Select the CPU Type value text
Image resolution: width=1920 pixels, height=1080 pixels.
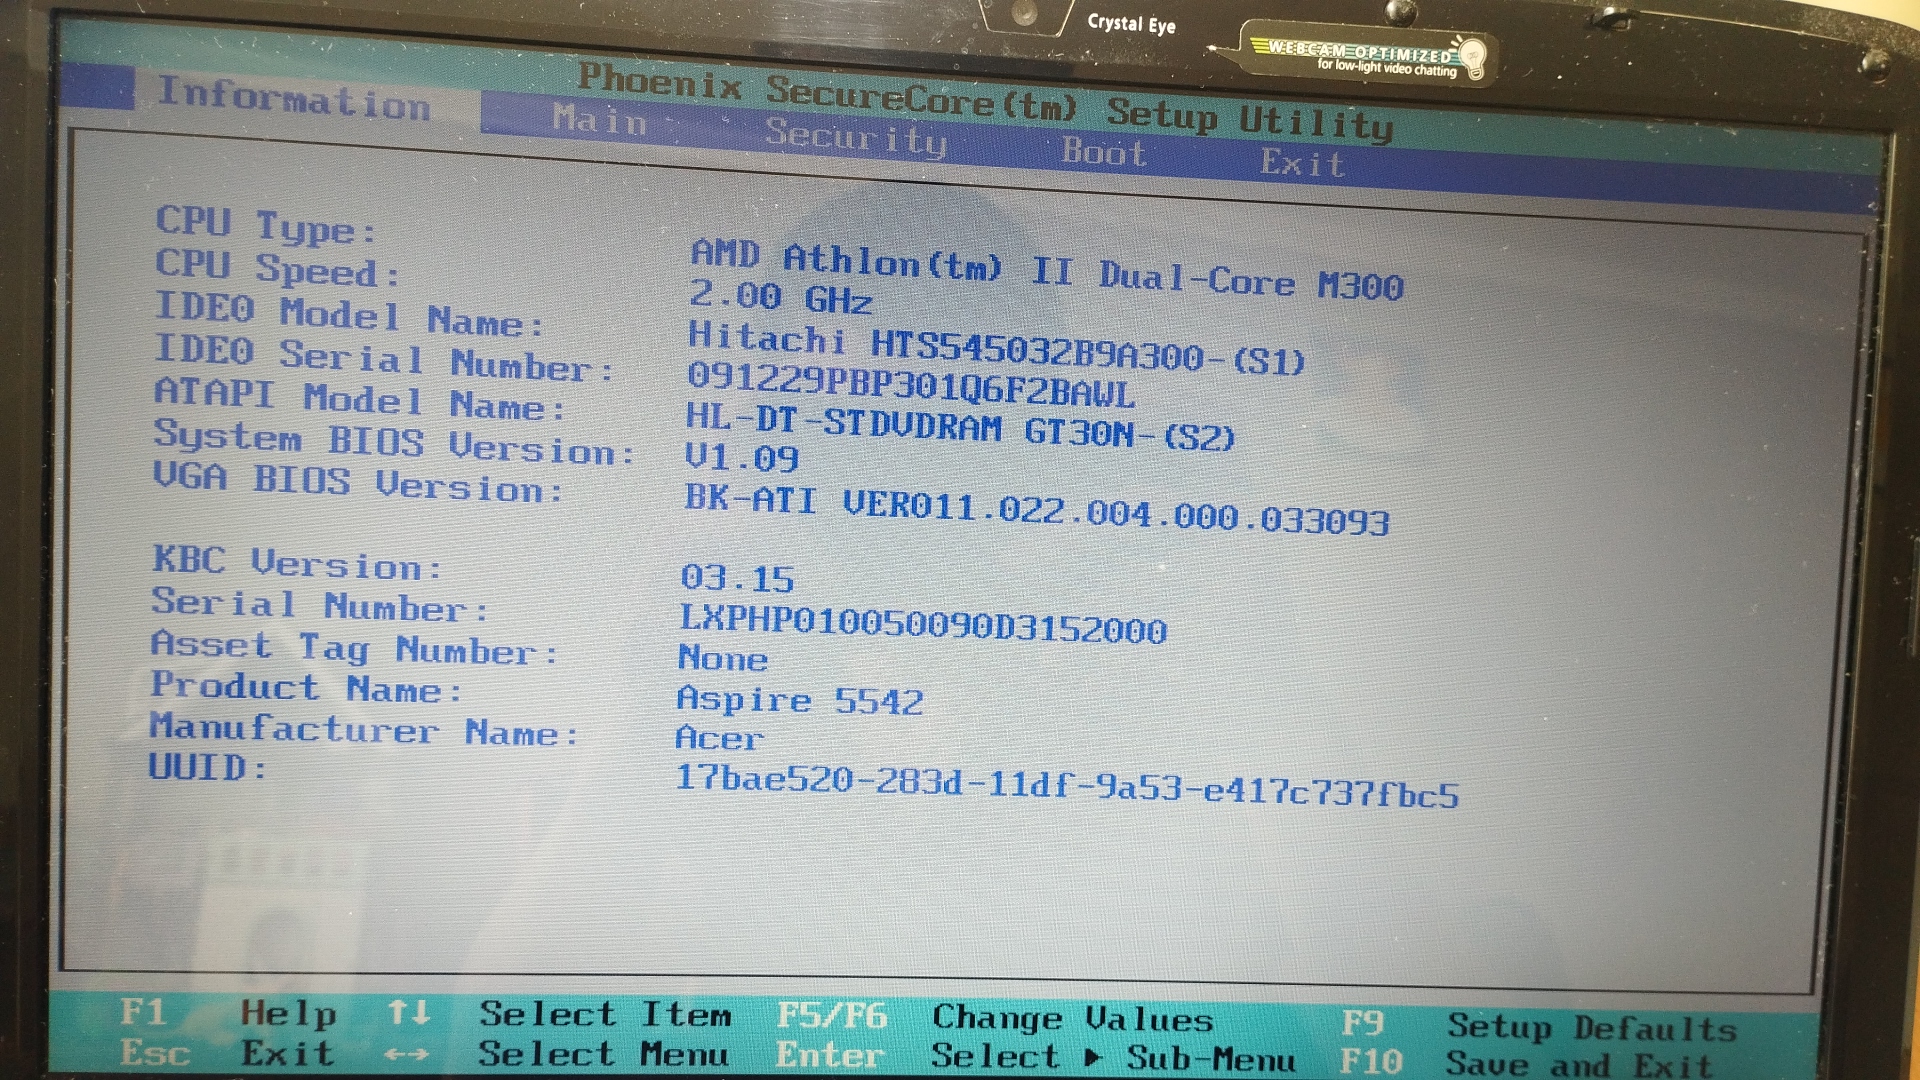1046,270
